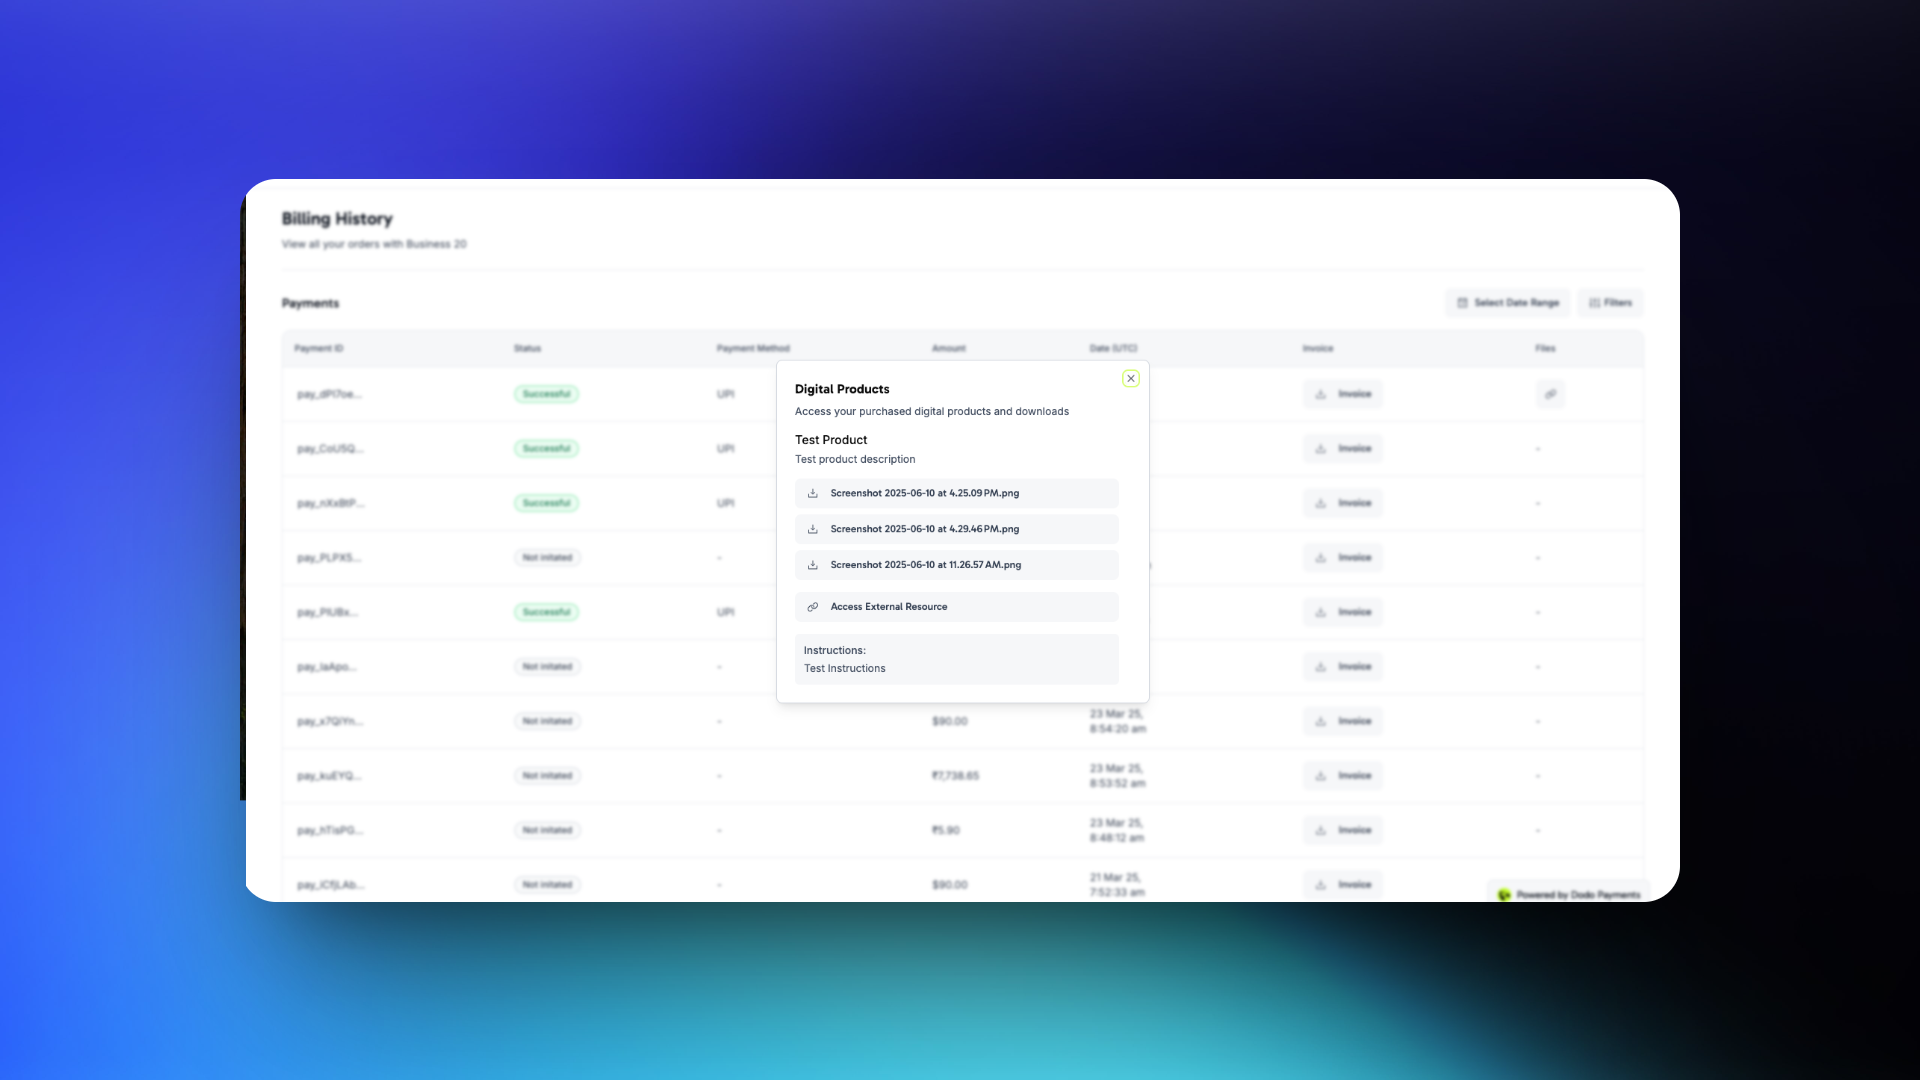Close the Digital Products dialog
Viewport: 1920px width, 1080px height.
pos(1131,379)
